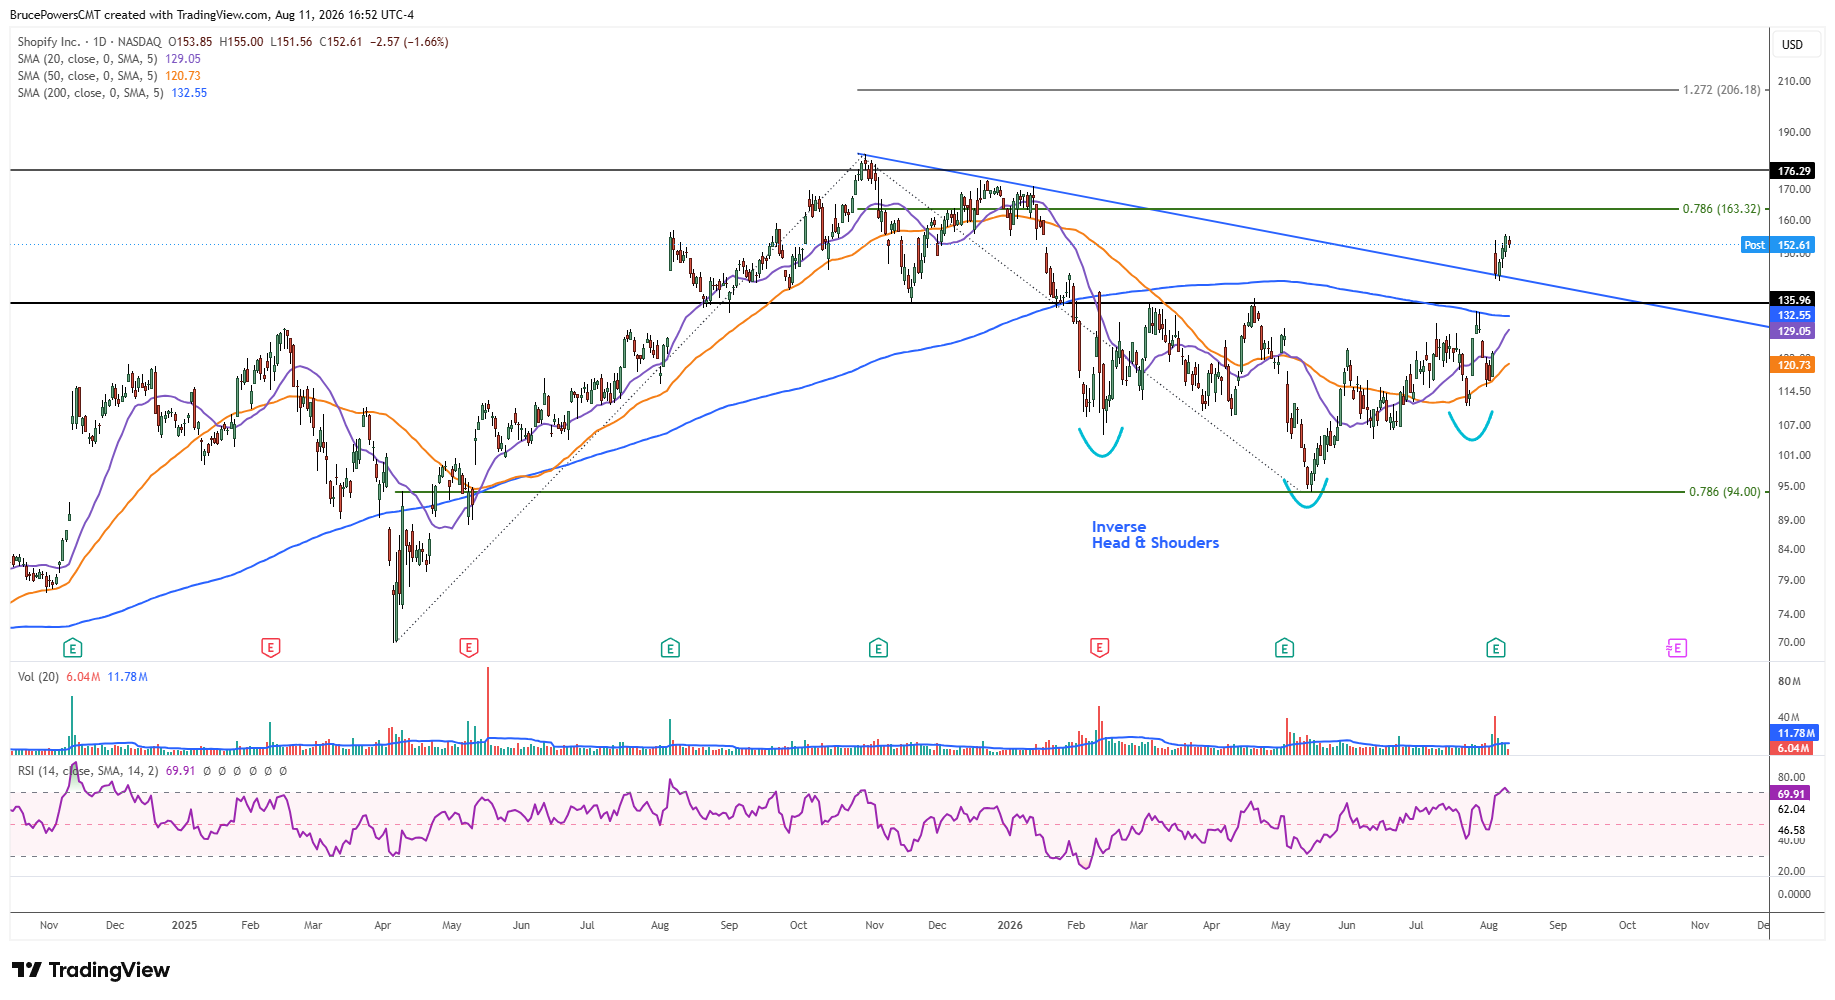
Task: Click the Aug label near 2026 on time axis
Action: click(x=1489, y=925)
